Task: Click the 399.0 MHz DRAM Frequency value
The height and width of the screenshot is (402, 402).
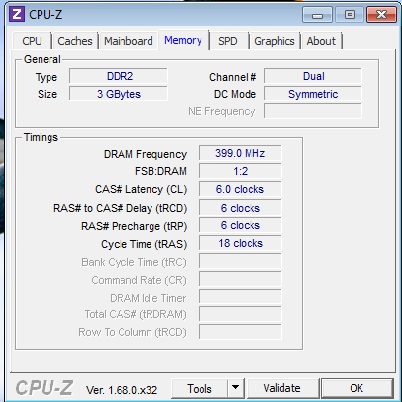Action: [240, 153]
